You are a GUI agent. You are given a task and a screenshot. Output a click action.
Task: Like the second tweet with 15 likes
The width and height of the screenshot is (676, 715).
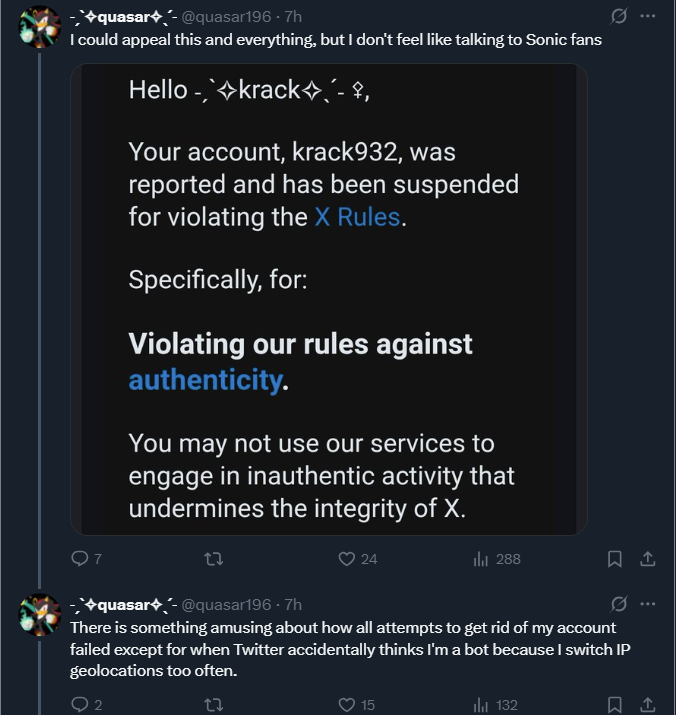345,705
